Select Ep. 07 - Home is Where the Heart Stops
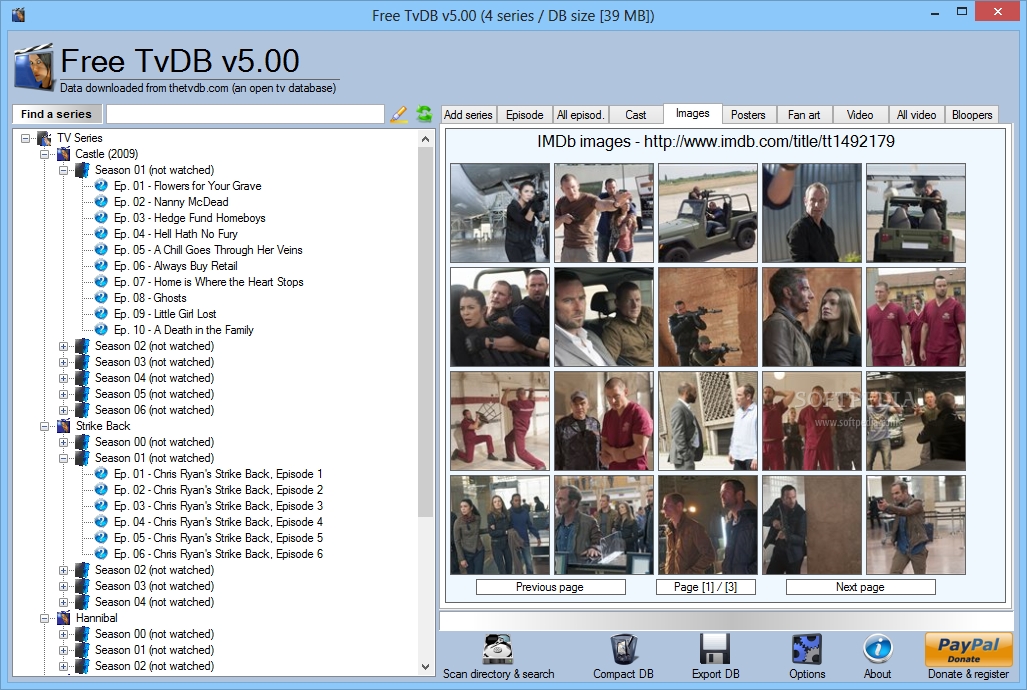This screenshot has height=690, width=1027. pos(208,282)
